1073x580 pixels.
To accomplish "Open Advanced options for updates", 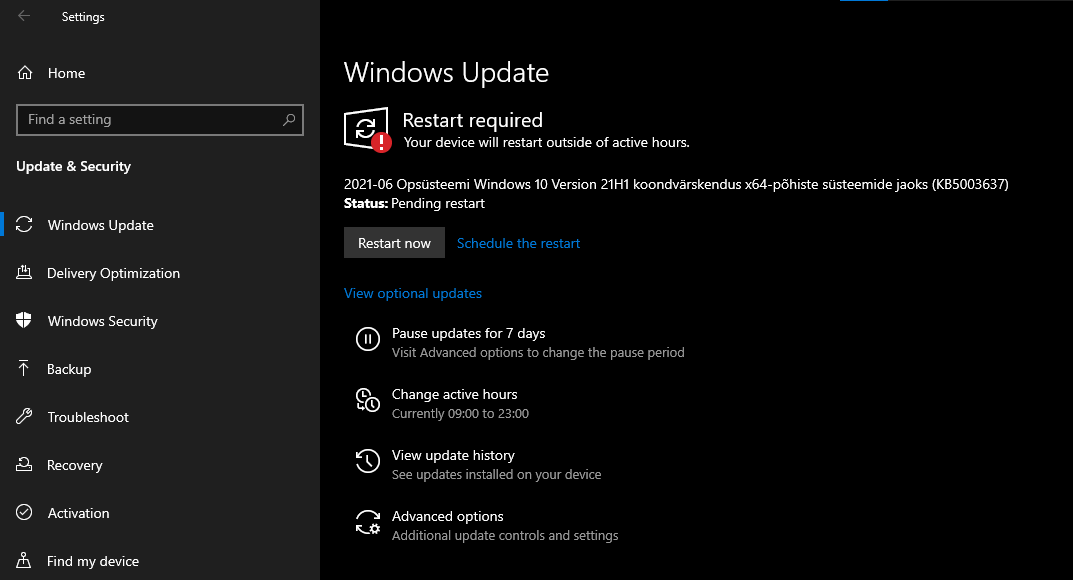I will pos(448,516).
